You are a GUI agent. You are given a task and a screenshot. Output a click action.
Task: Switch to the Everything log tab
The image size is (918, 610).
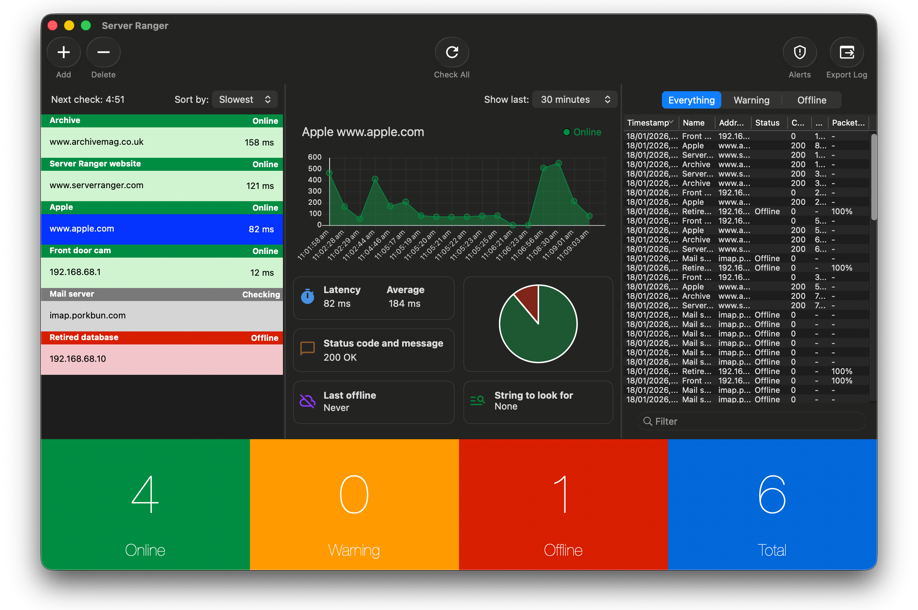click(691, 100)
